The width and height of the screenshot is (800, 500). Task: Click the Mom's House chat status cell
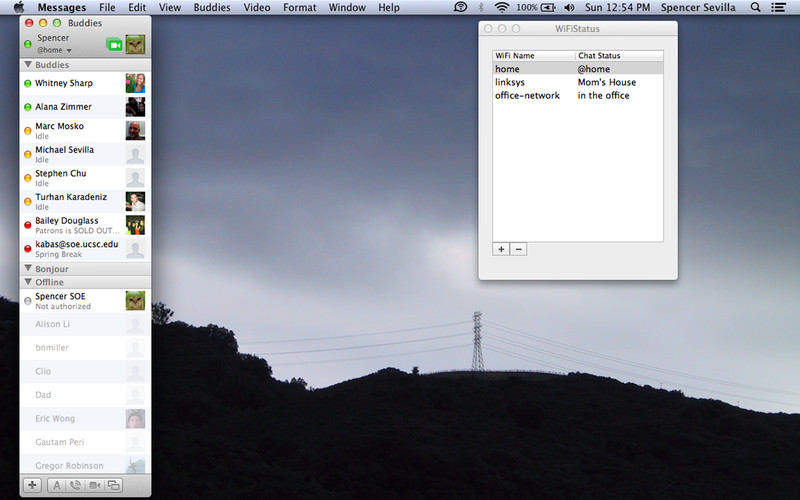click(607, 82)
